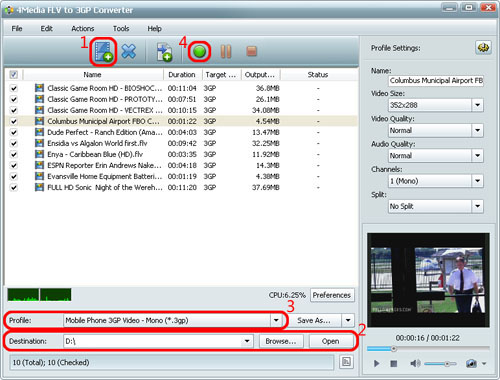
Task: Click file icon of Dude Perfect row
Action: [x=39, y=132]
